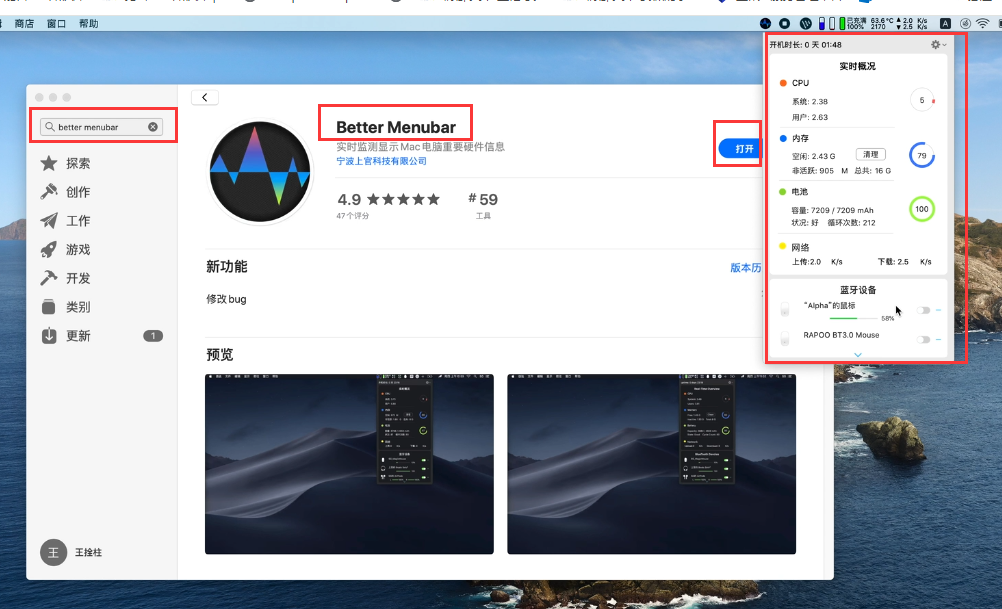Viewport: 1002px width, 609px height.
Task: Click the Better Menubar app icon
Action: coord(260,171)
